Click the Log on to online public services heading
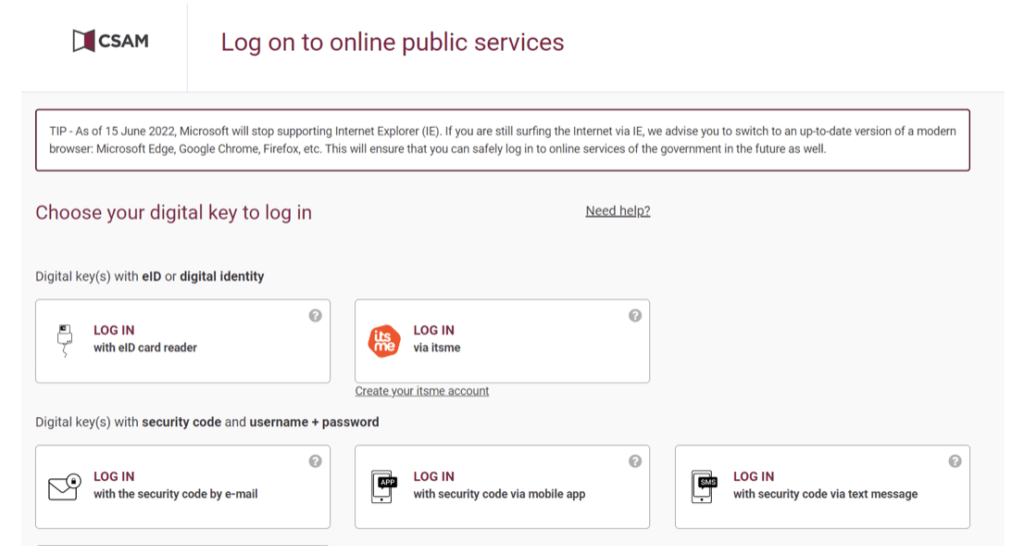1024x556 pixels. [392, 42]
